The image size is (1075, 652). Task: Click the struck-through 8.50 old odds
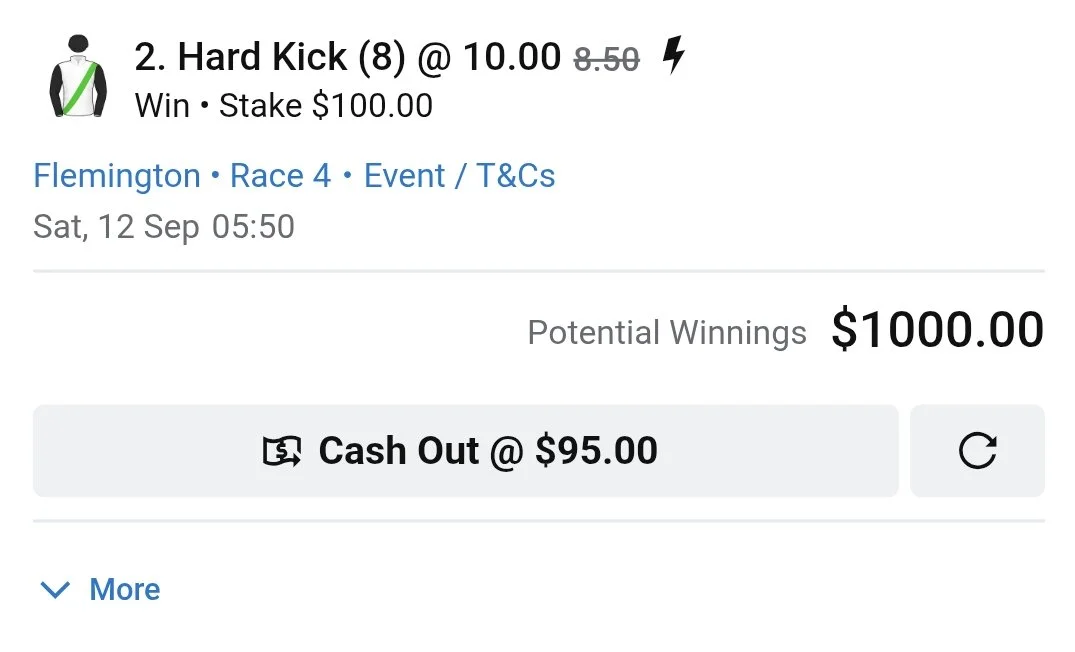click(607, 59)
